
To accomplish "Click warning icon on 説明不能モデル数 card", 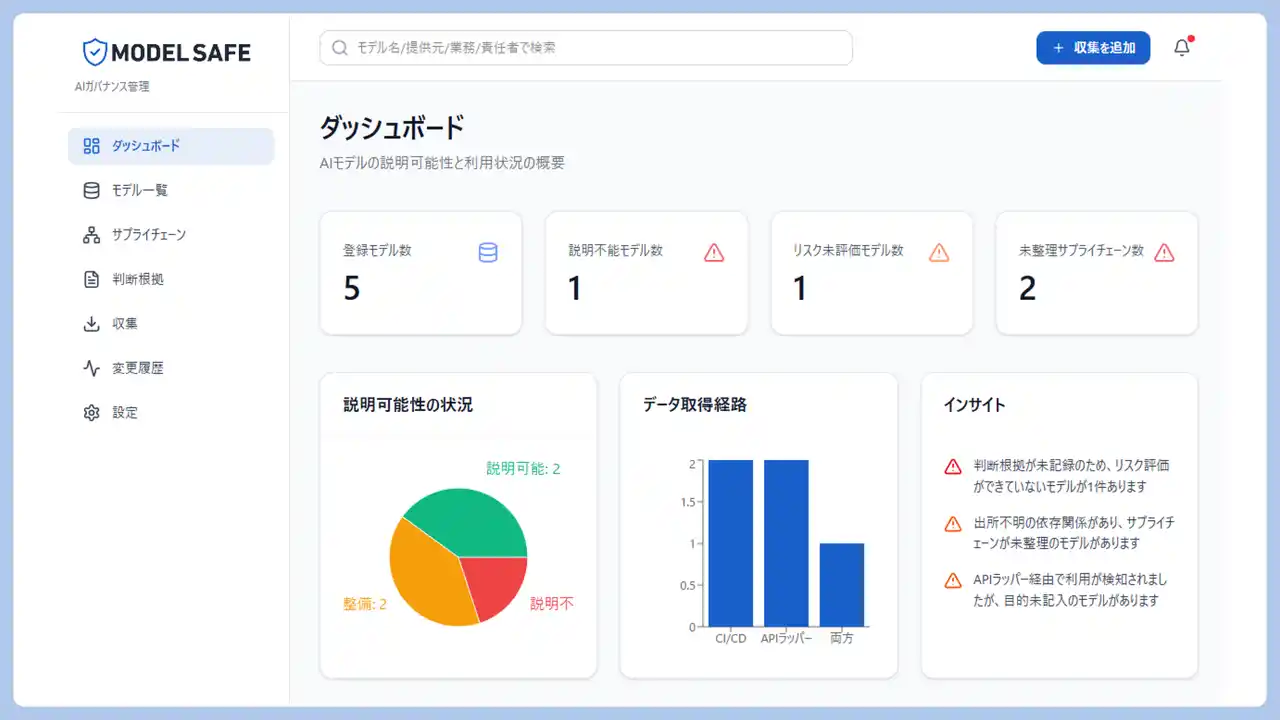I will [714, 253].
